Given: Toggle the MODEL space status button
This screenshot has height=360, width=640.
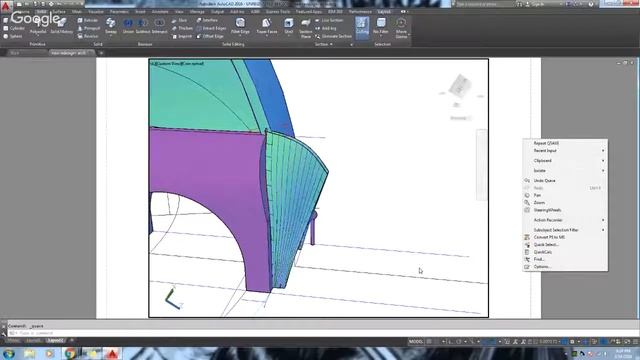Looking at the screenshot, I should coord(416,342).
